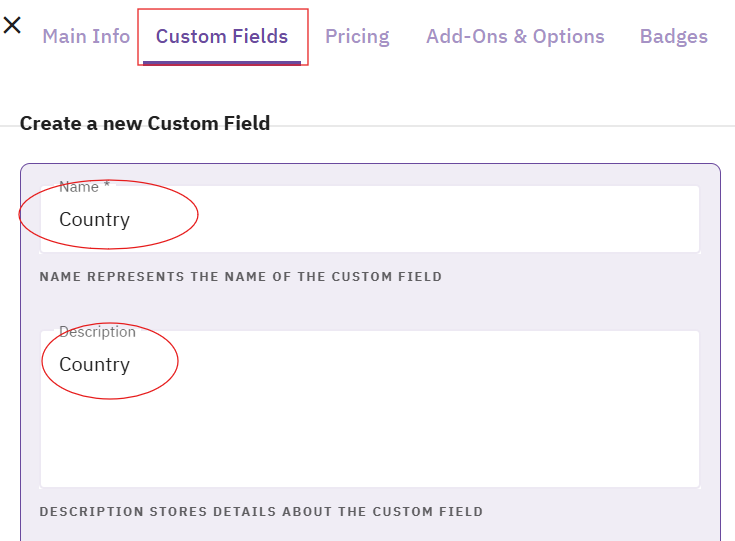Place cursor on 'Country' in Description field
Screen dimensions: 735x541
pyautogui.click(x=94, y=365)
